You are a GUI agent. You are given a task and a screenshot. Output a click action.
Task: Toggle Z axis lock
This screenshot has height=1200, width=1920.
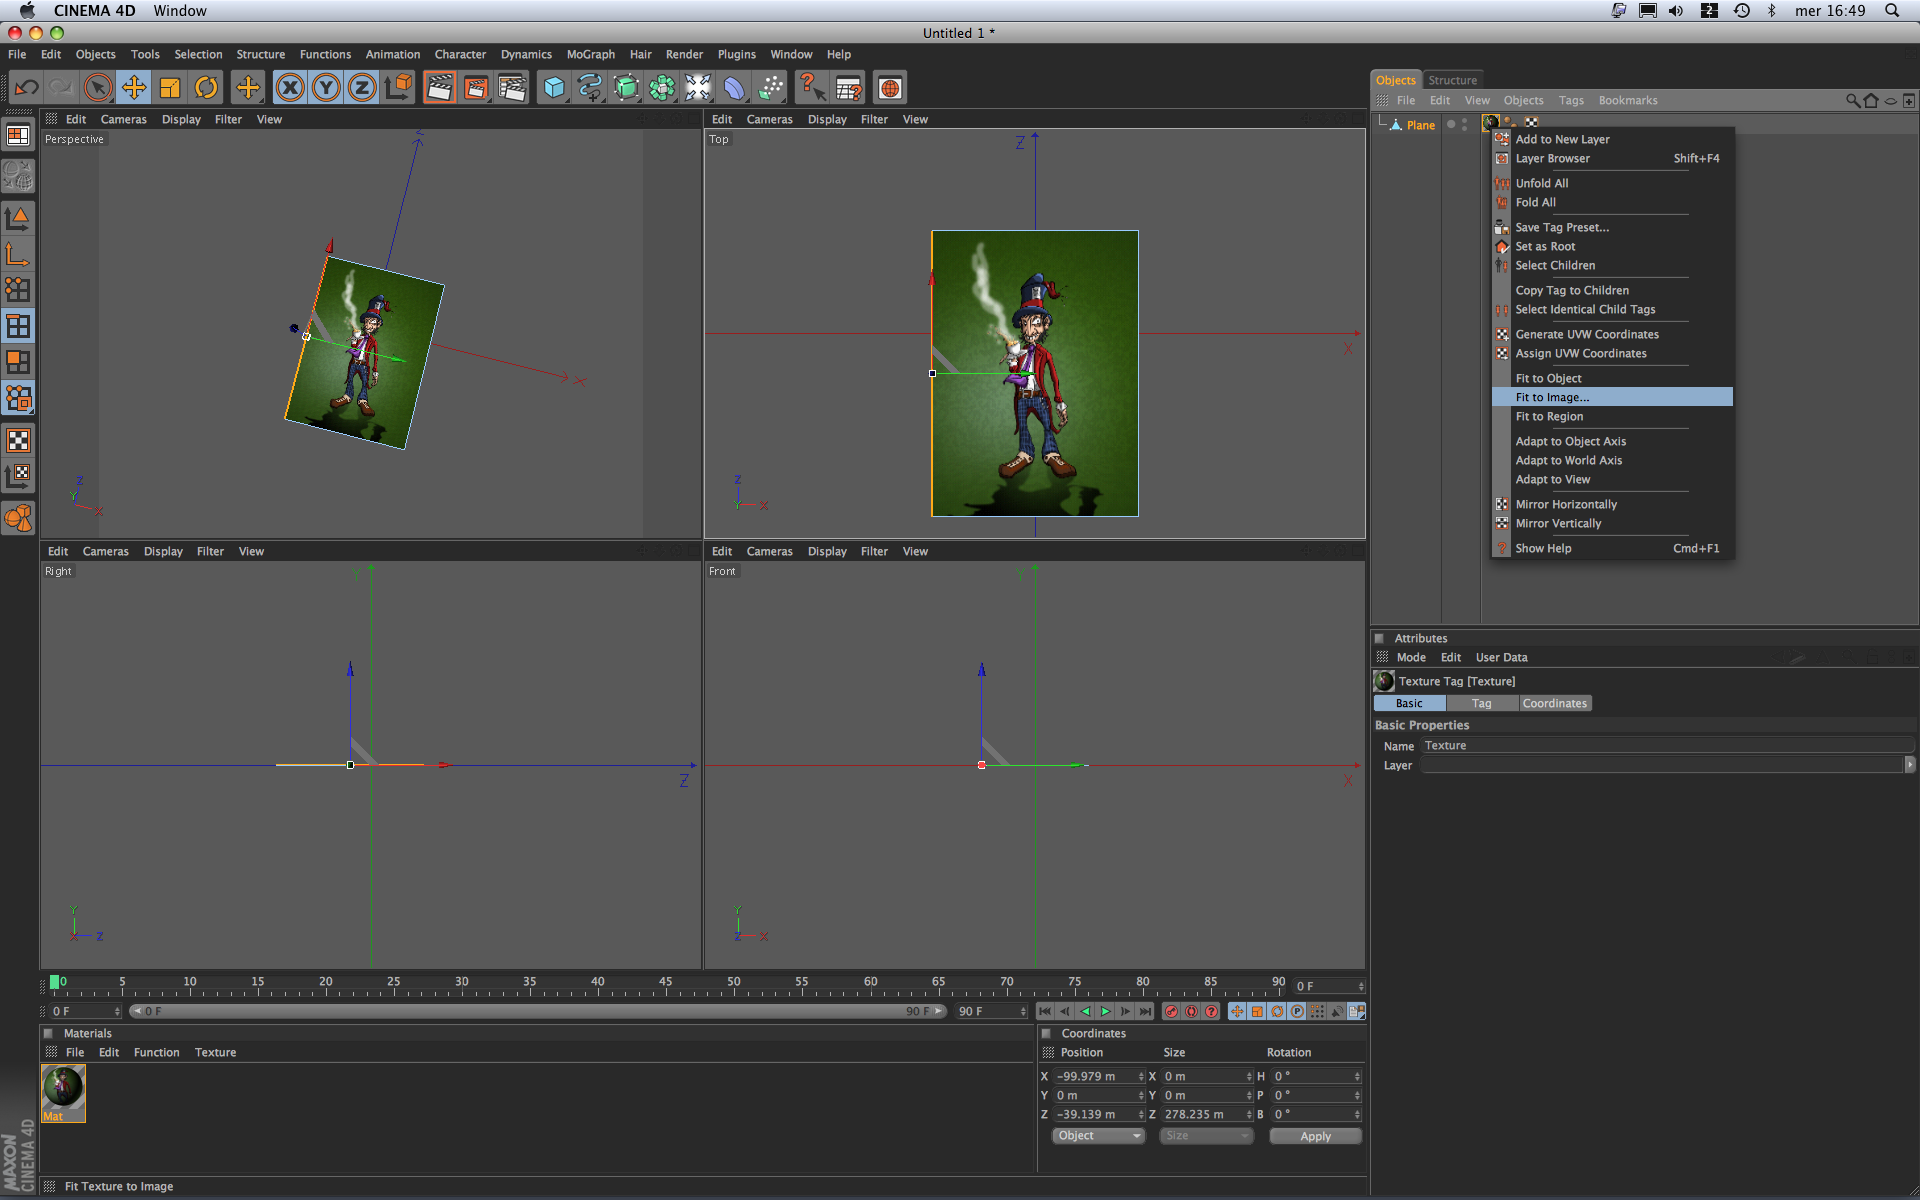click(x=362, y=88)
